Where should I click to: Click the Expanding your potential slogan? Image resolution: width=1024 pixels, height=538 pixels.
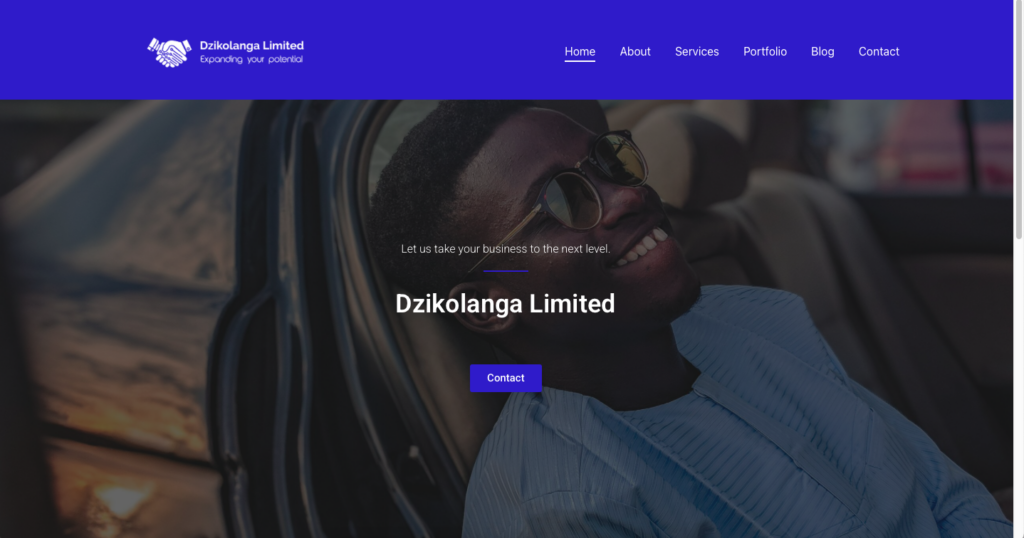pyautogui.click(x=251, y=59)
